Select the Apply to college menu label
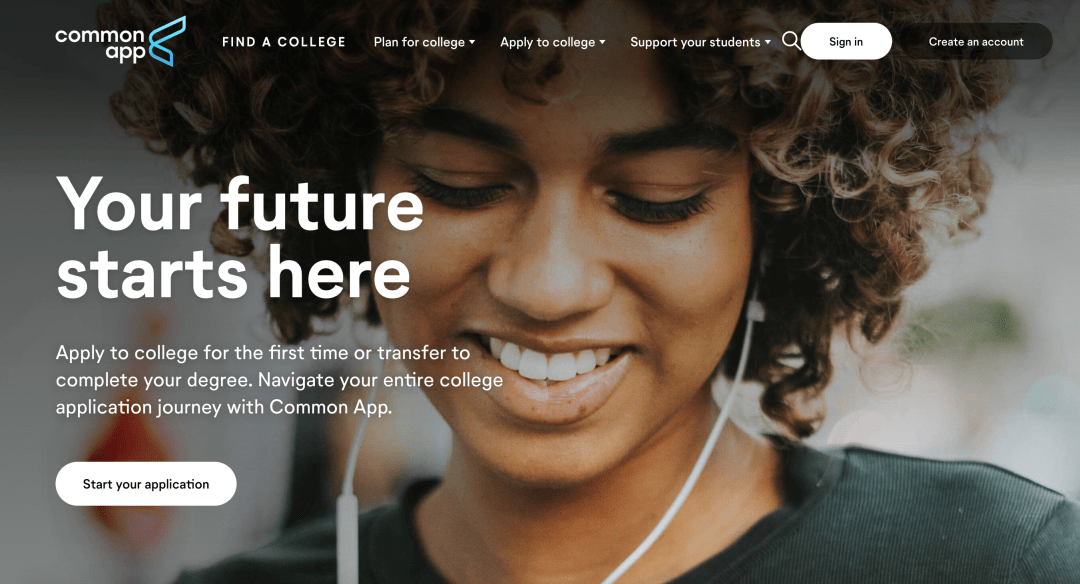1080x584 pixels. (x=548, y=42)
